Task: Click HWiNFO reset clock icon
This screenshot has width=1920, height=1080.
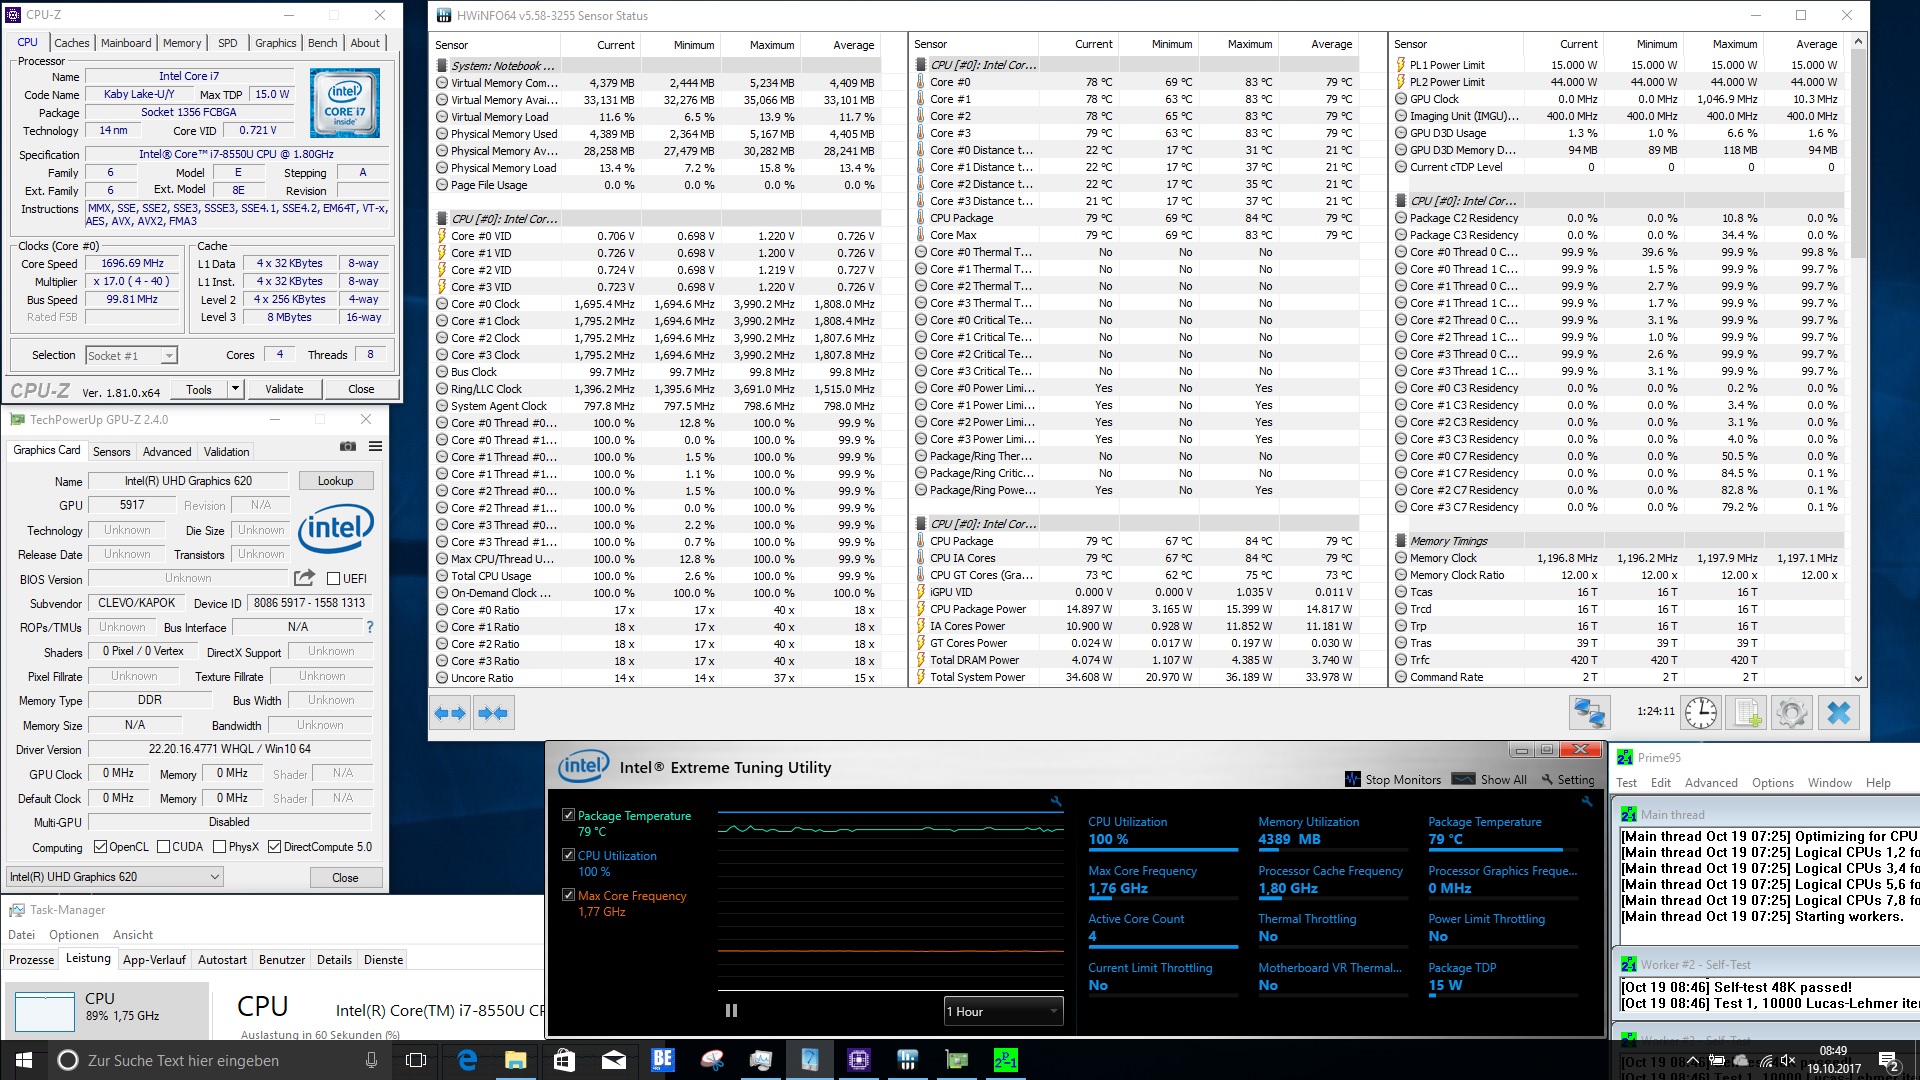Action: 1700,713
